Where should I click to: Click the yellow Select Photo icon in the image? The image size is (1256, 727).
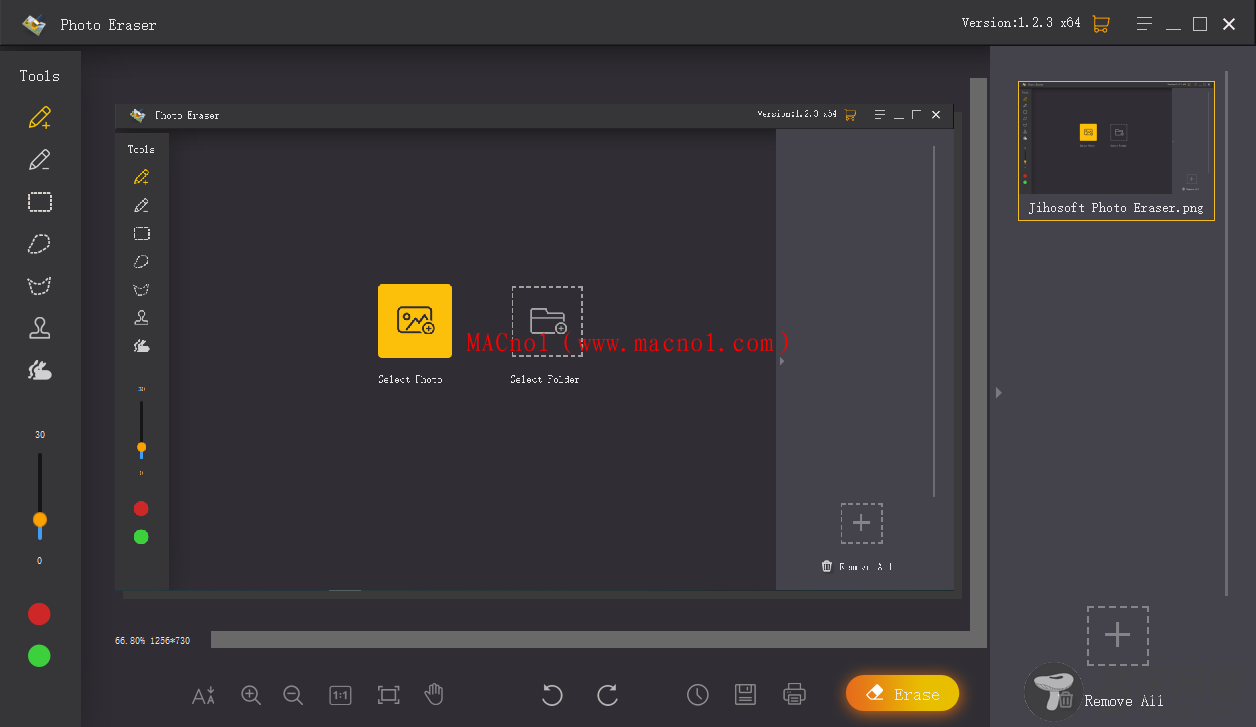(415, 321)
